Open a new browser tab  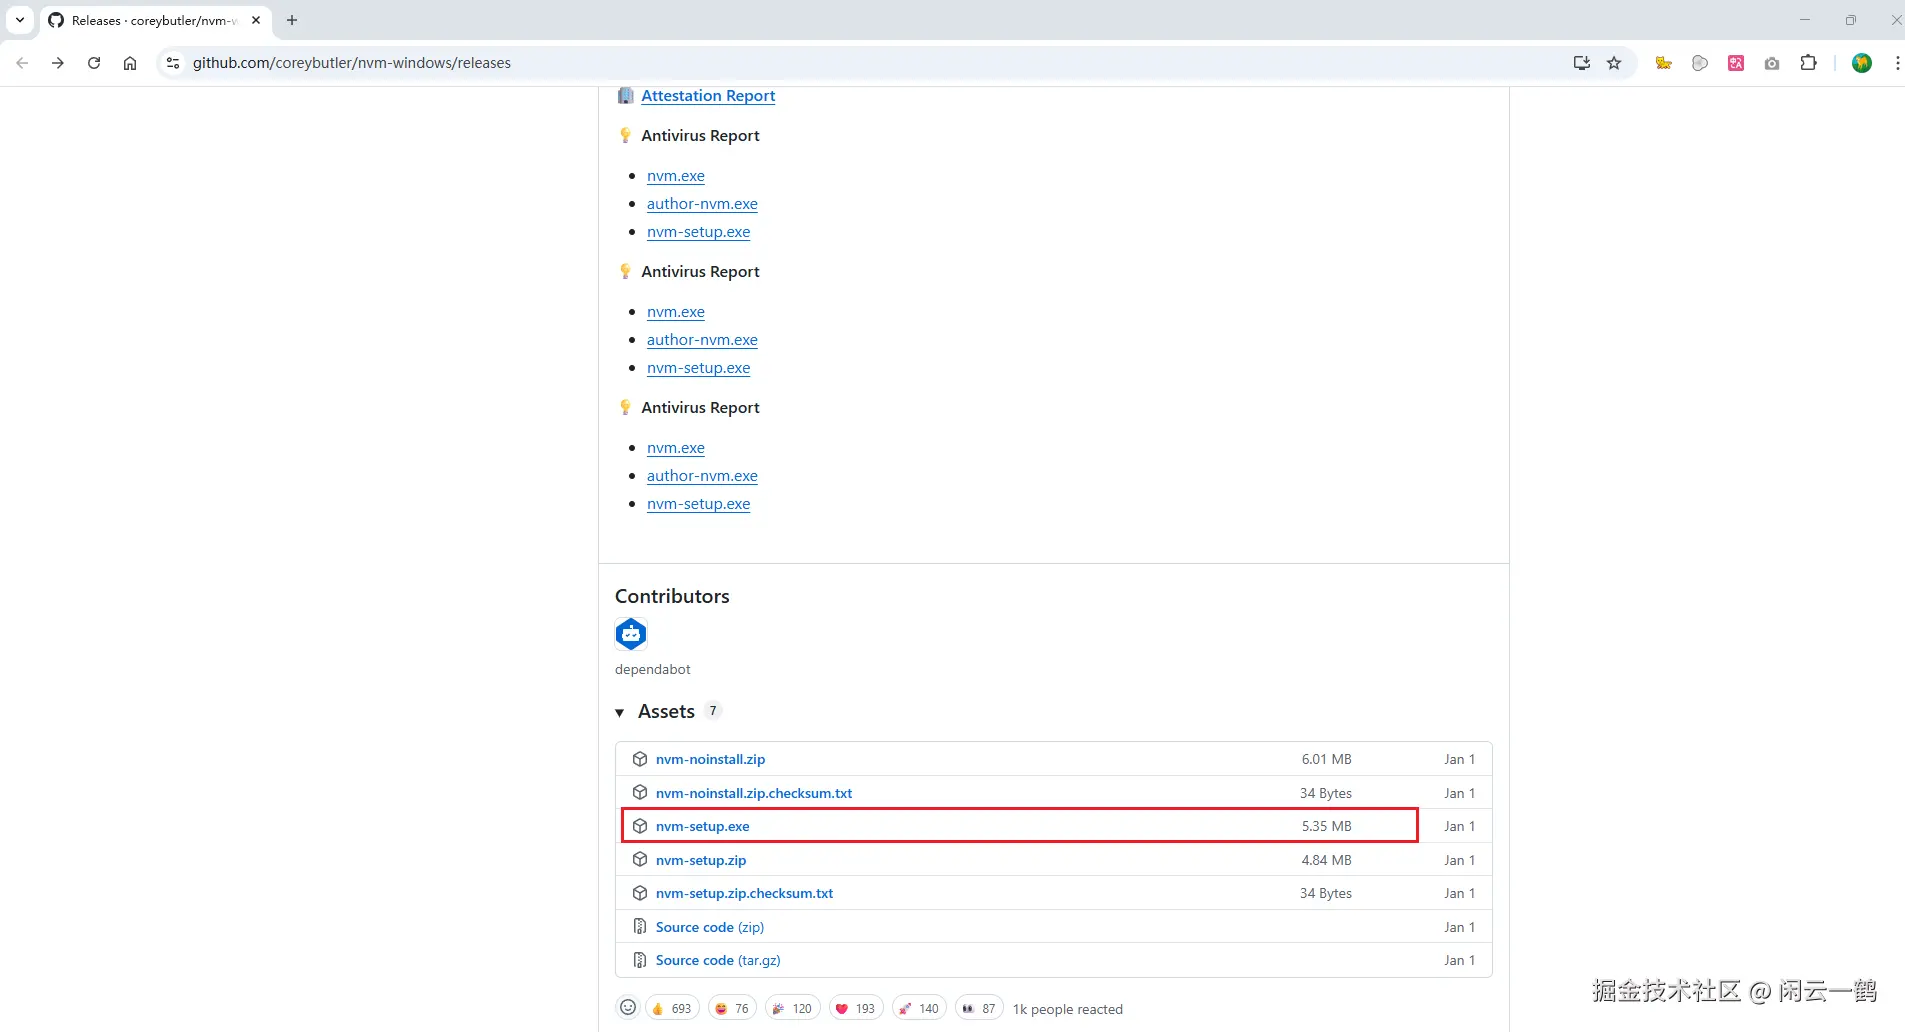[x=292, y=20]
